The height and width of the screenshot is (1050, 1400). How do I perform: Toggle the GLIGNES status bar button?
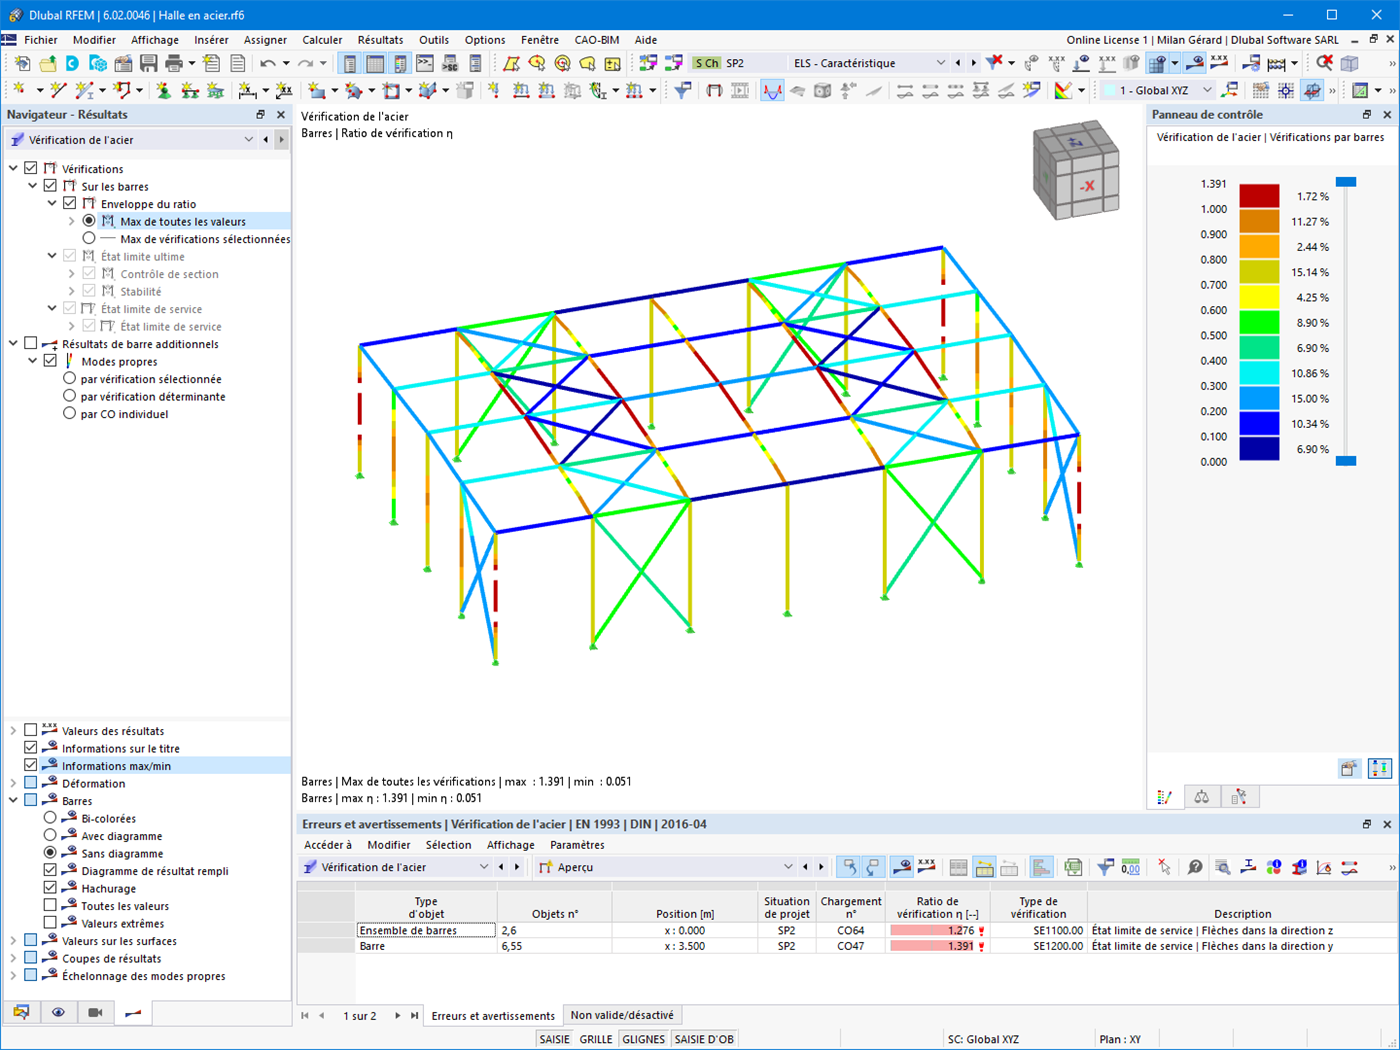coord(643,1039)
